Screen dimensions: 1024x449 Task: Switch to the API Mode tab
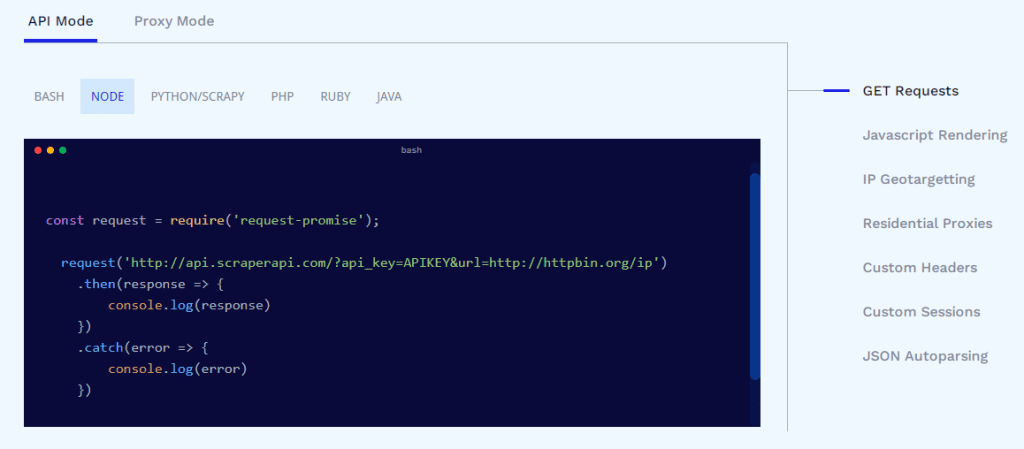pos(61,21)
